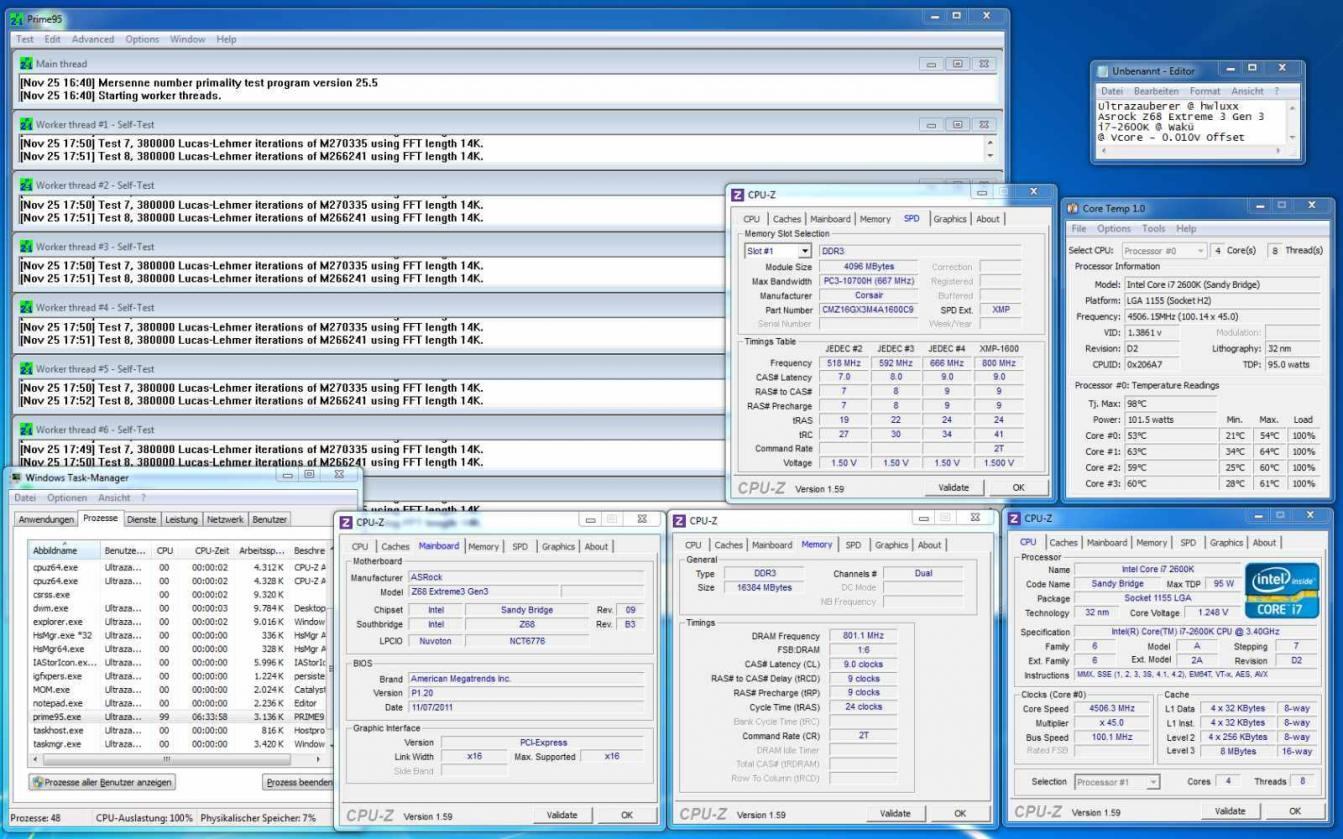
Task: Select explorer.exe process row
Action: click(178, 621)
